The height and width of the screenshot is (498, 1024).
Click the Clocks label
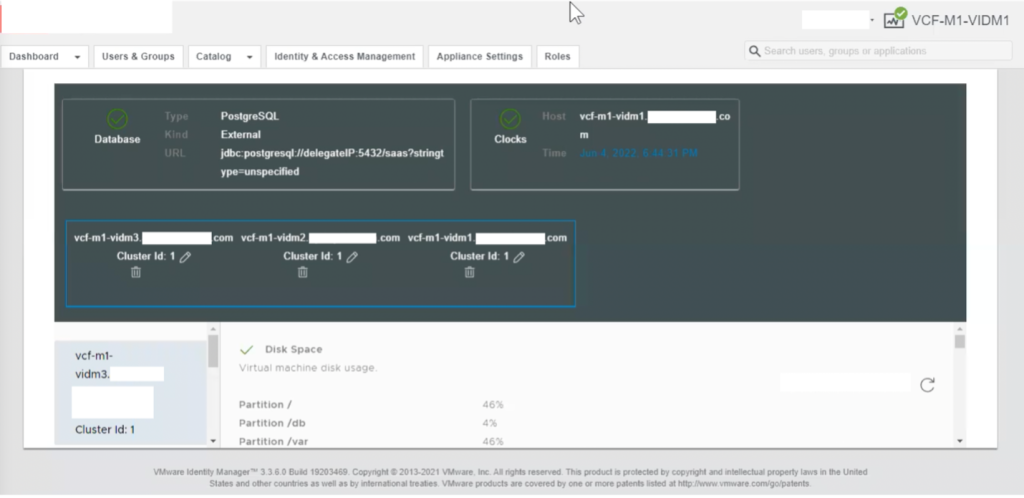coord(510,139)
